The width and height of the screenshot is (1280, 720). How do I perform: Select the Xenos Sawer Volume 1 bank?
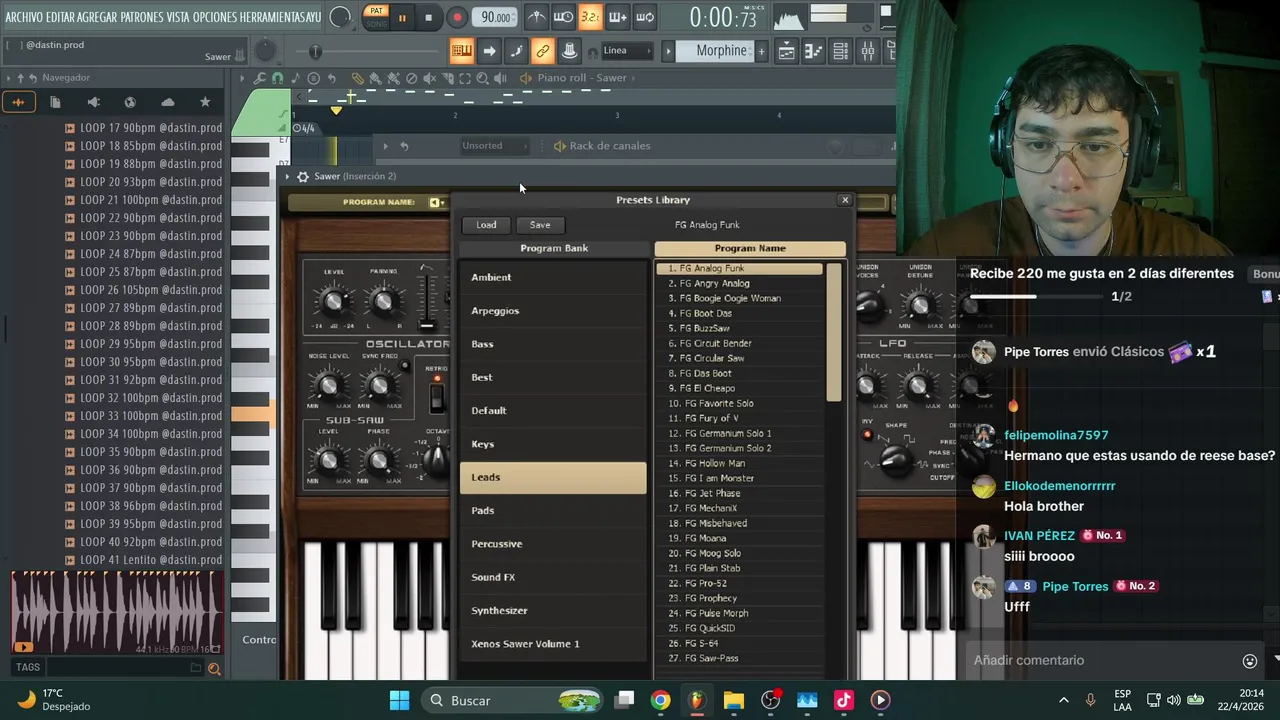tap(552, 644)
